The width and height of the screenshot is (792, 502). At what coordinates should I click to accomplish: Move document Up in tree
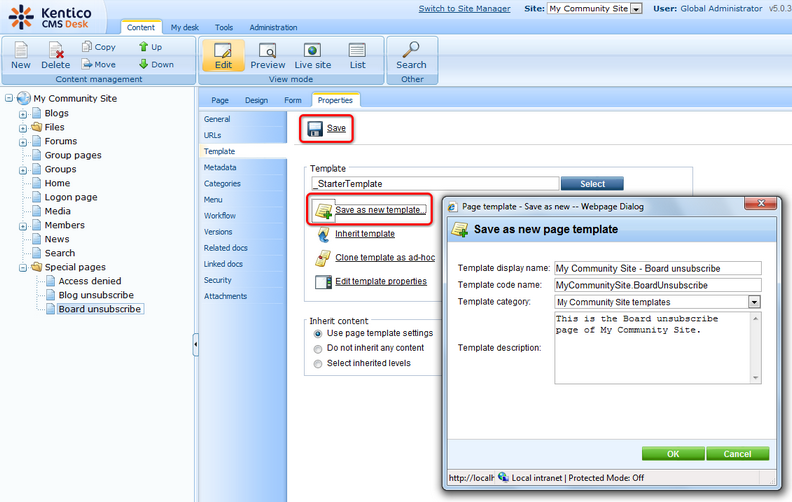[x=151, y=46]
